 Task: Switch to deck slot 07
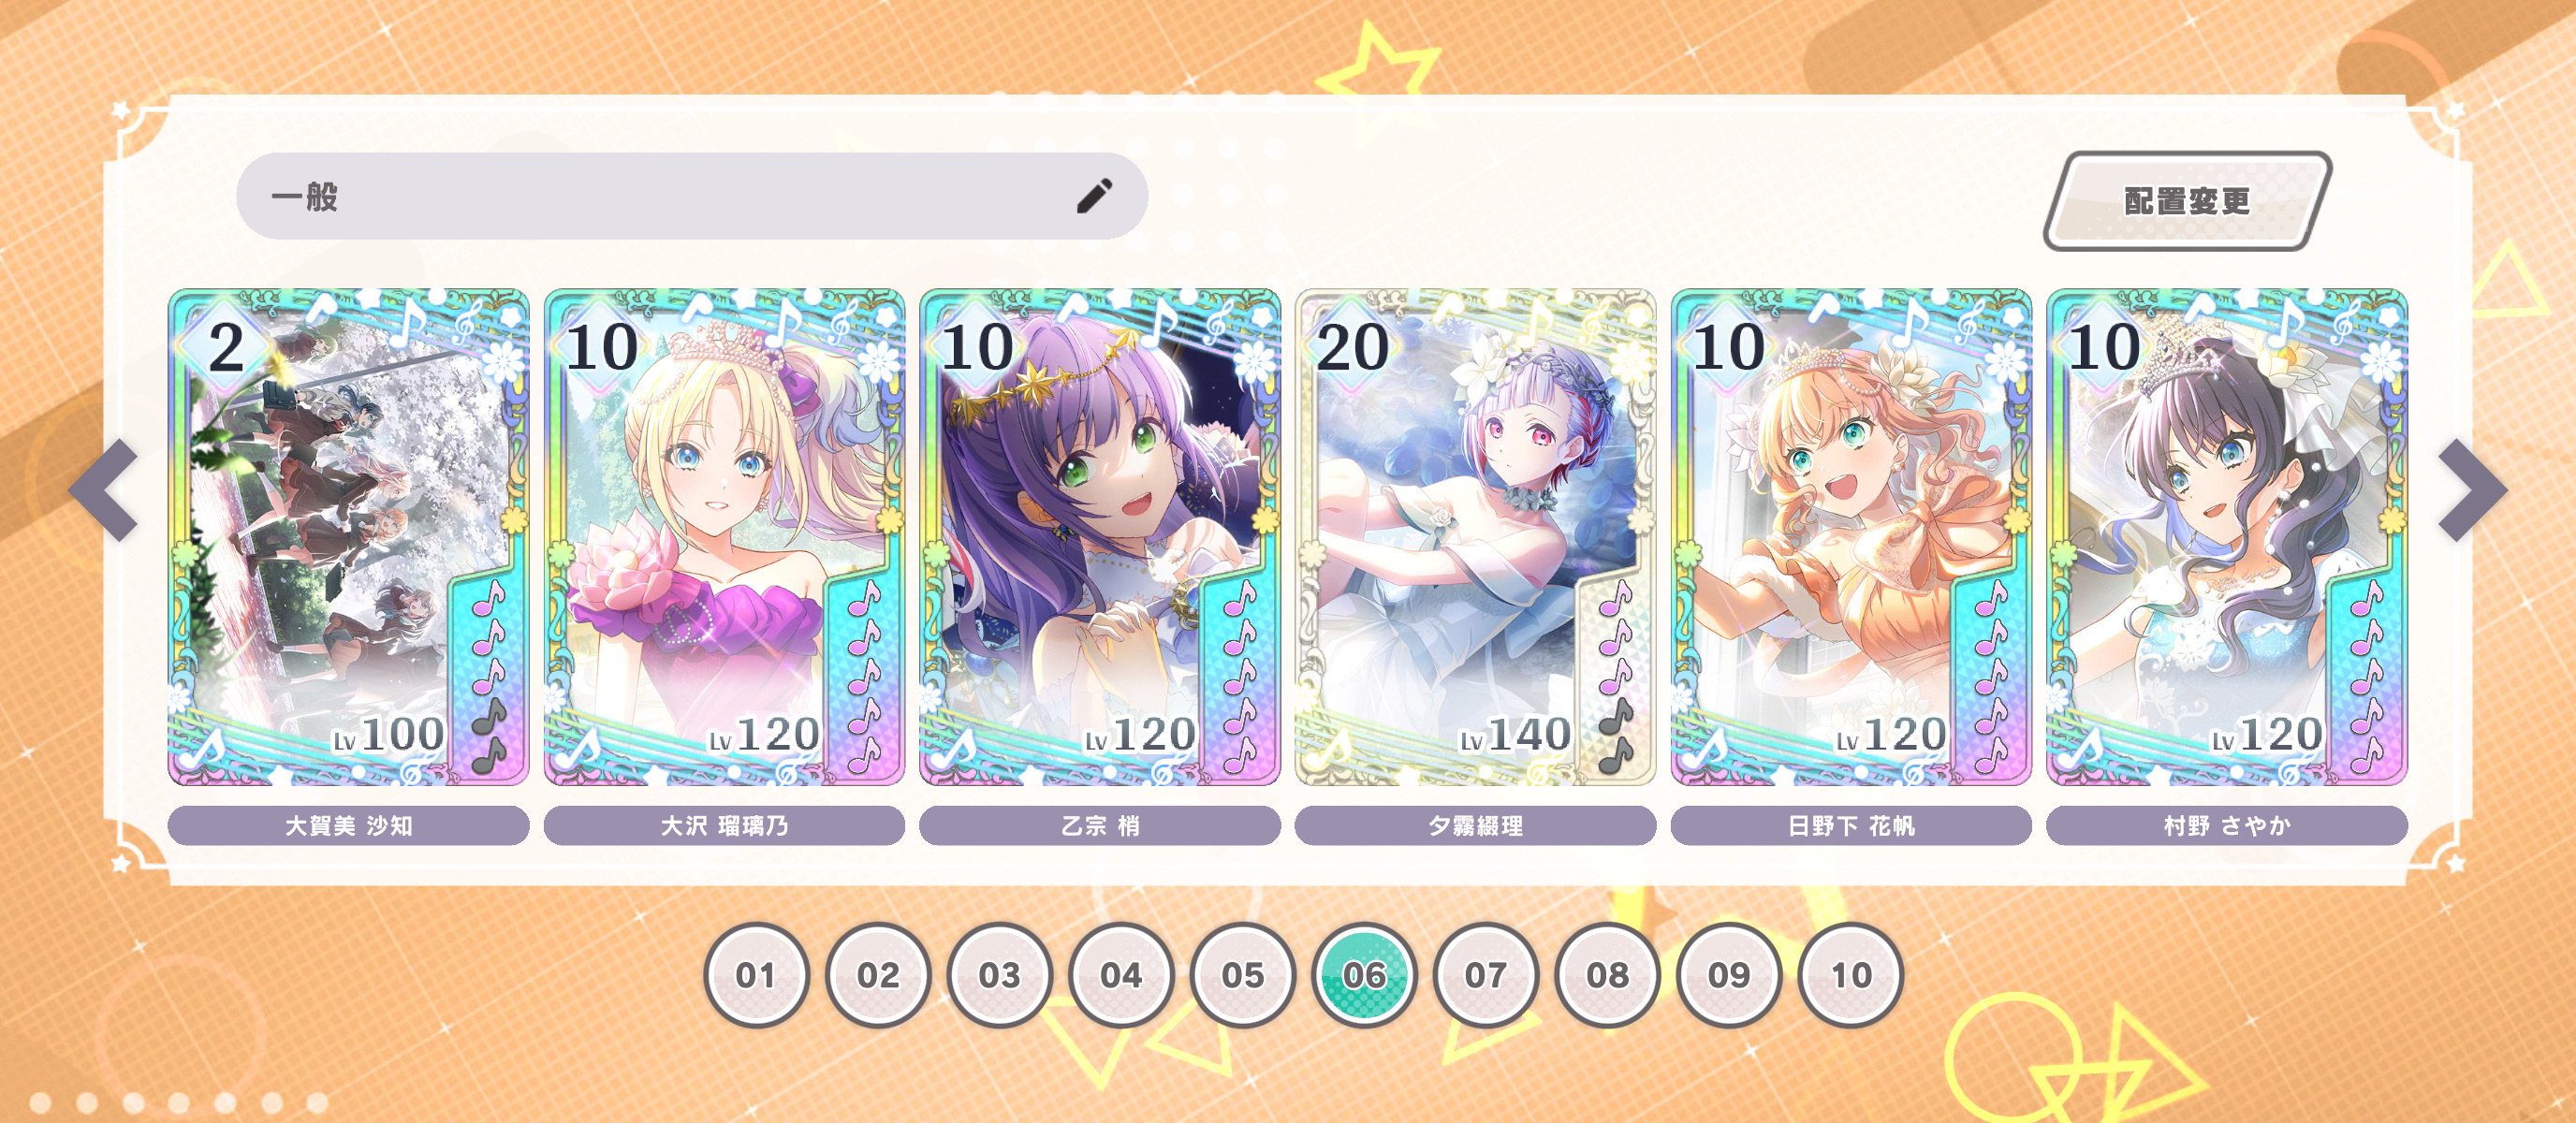[1486, 975]
